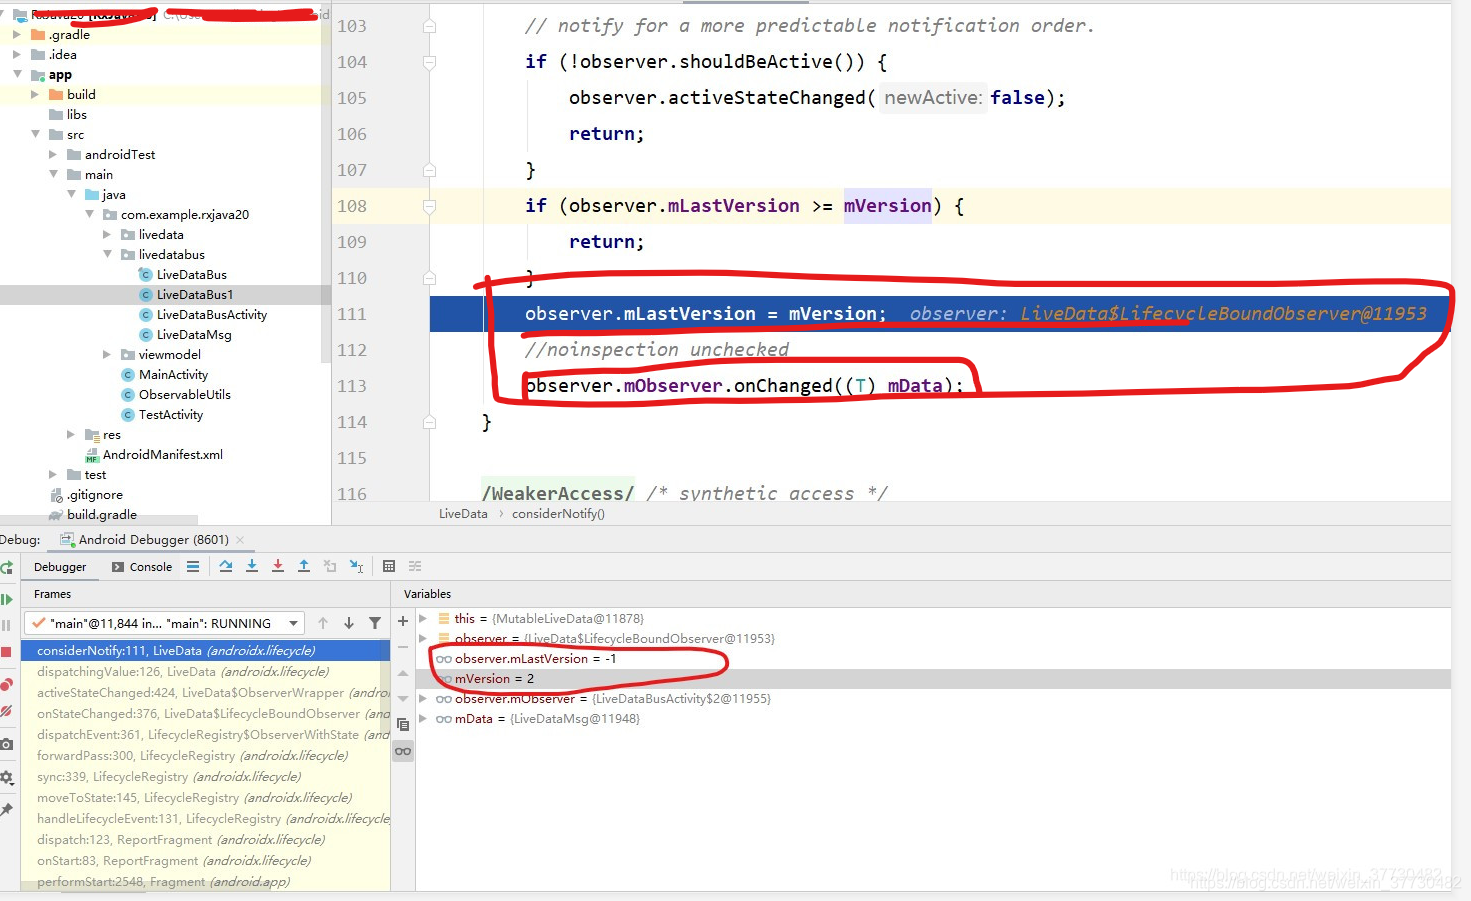Screen dimensions: 1471x901
Task: Collapse the livedatabus package
Action: point(107,254)
